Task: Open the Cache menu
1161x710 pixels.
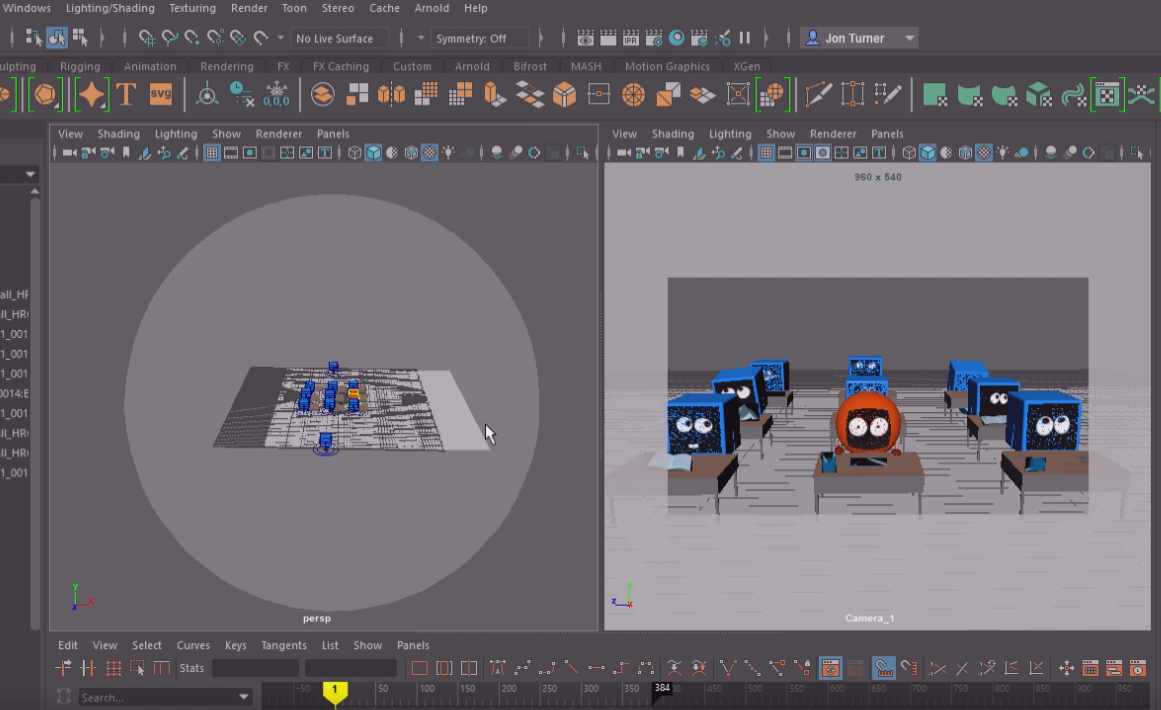Action: [x=384, y=8]
